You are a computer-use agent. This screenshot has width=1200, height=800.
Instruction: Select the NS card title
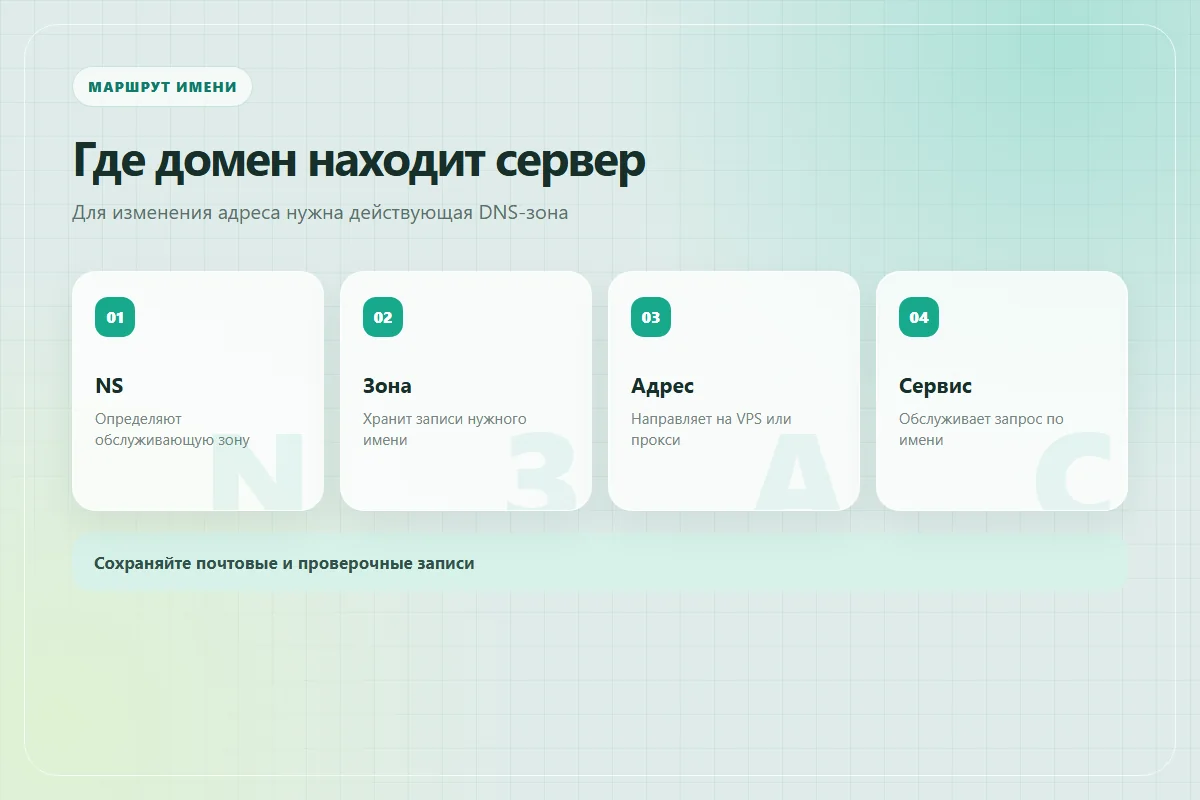(109, 386)
